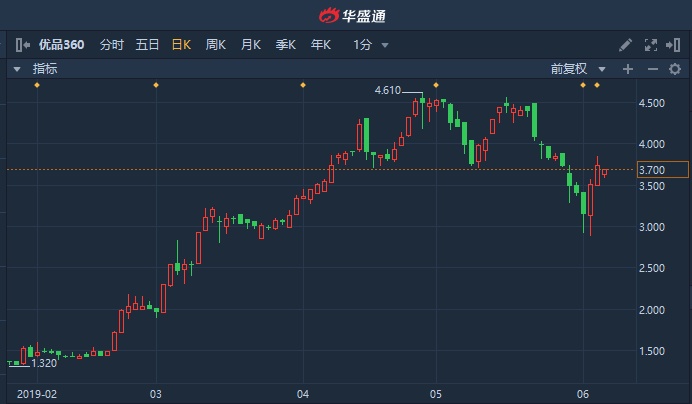Select the 季K period
This screenshot has height=404, width=692.
pos(286,45)
